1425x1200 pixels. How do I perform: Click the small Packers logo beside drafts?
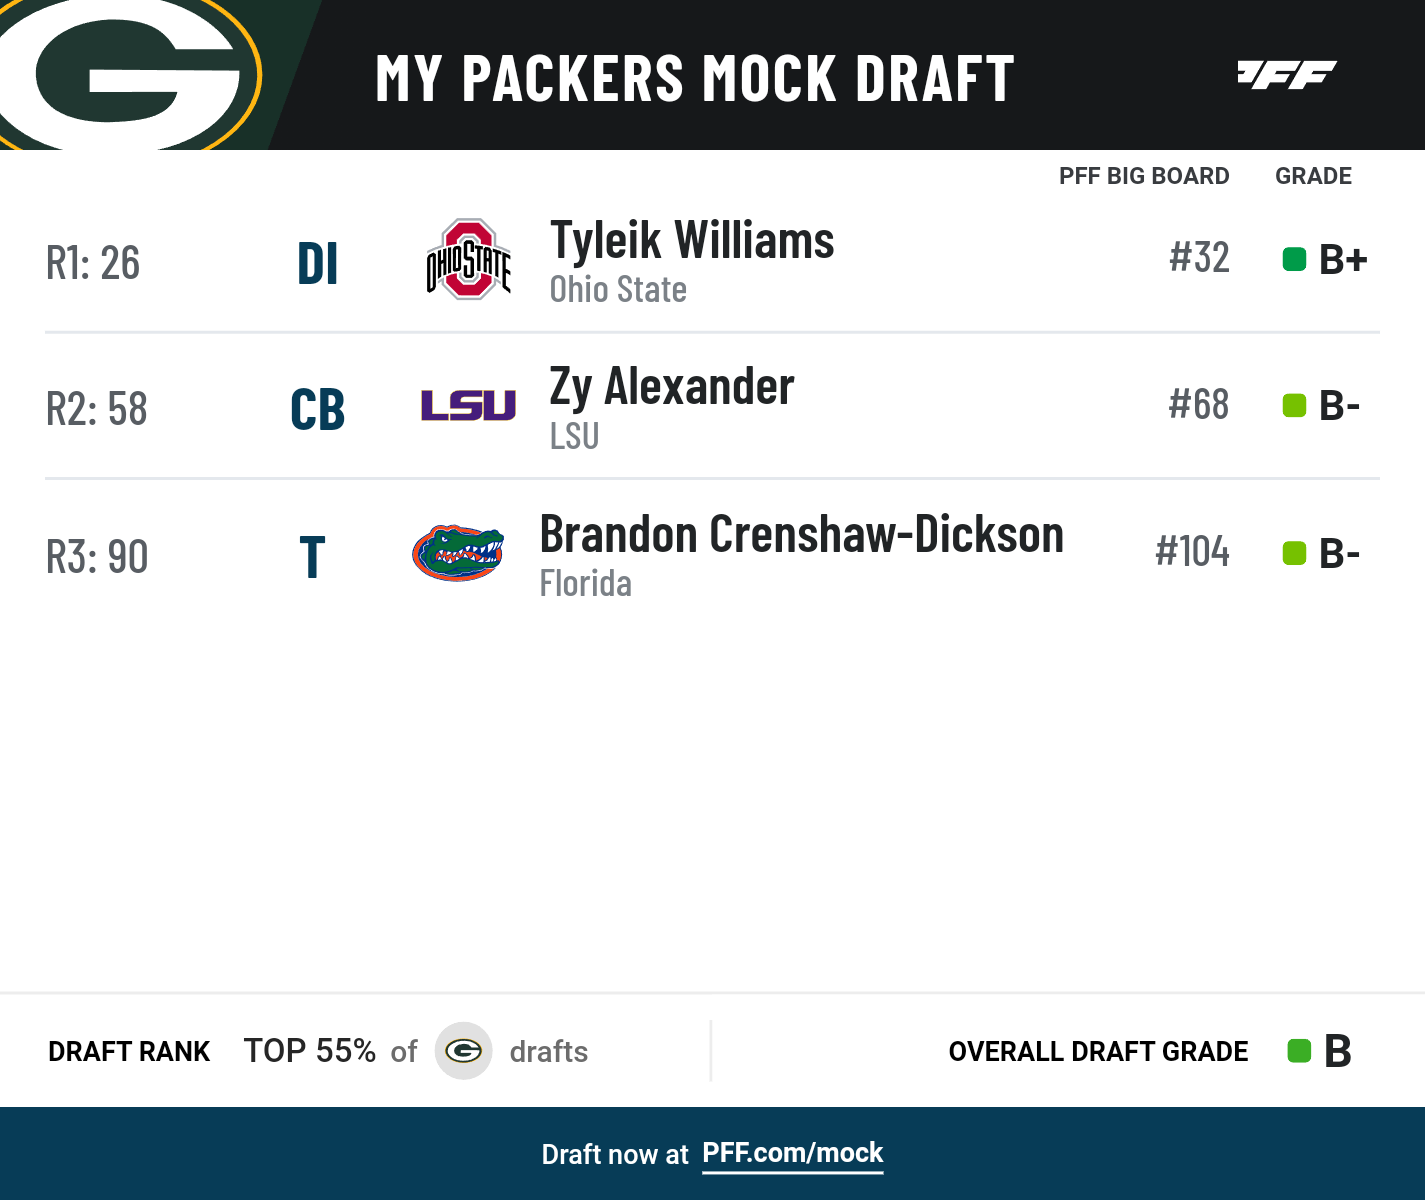pyautogui.click(x=464, y=1051)
